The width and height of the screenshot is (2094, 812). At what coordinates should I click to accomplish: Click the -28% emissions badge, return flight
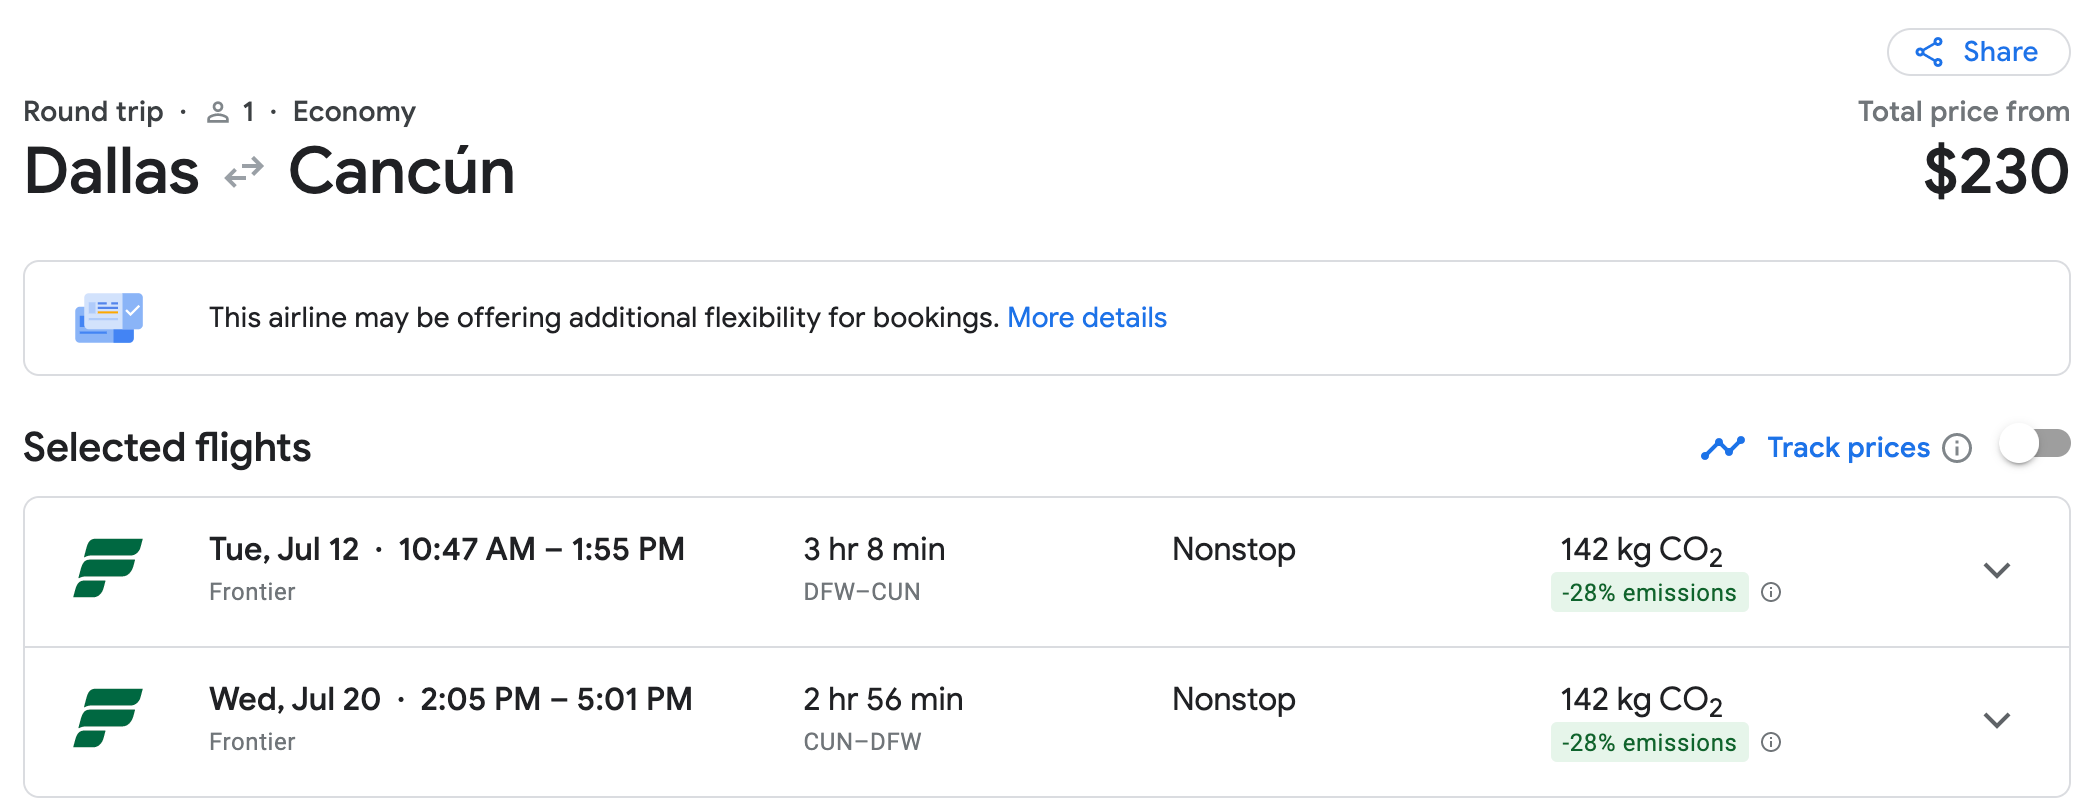(x=1648, y=742)
